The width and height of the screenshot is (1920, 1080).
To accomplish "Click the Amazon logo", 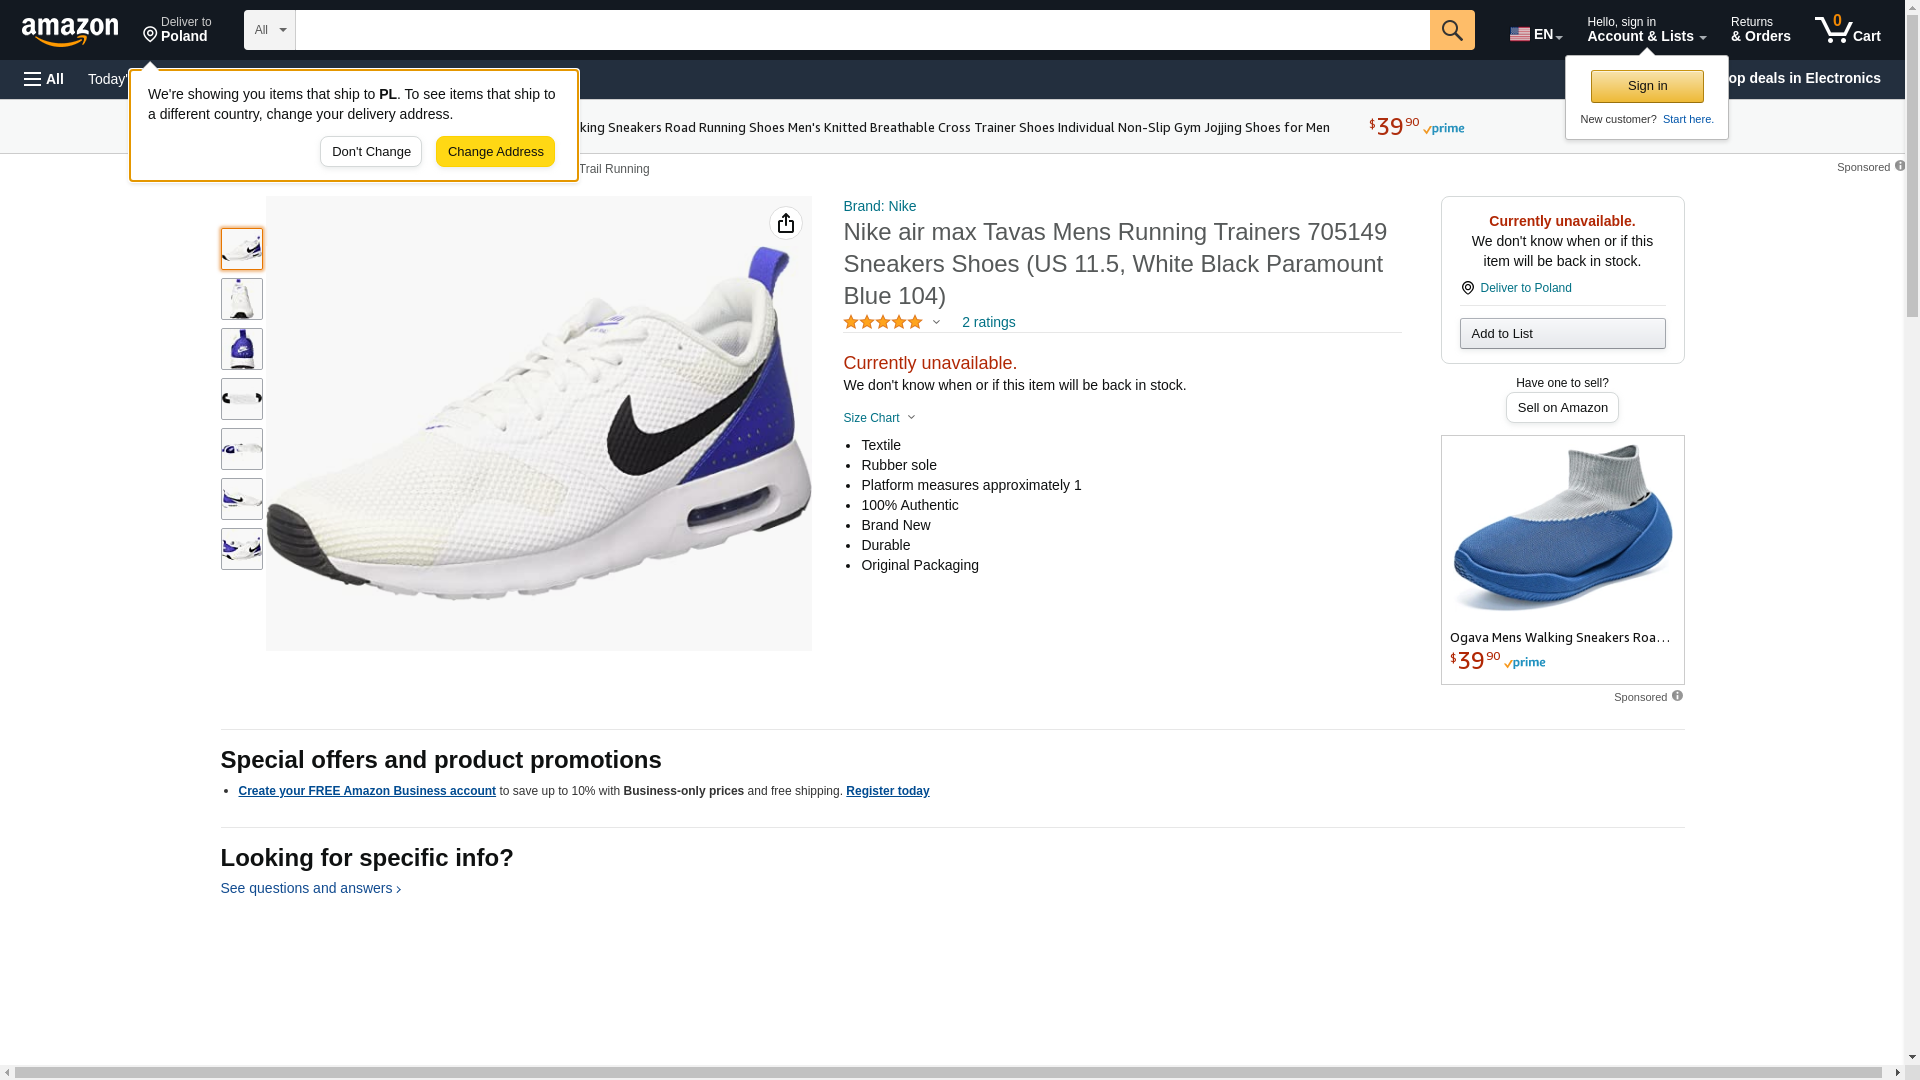I will coord(70,31).
